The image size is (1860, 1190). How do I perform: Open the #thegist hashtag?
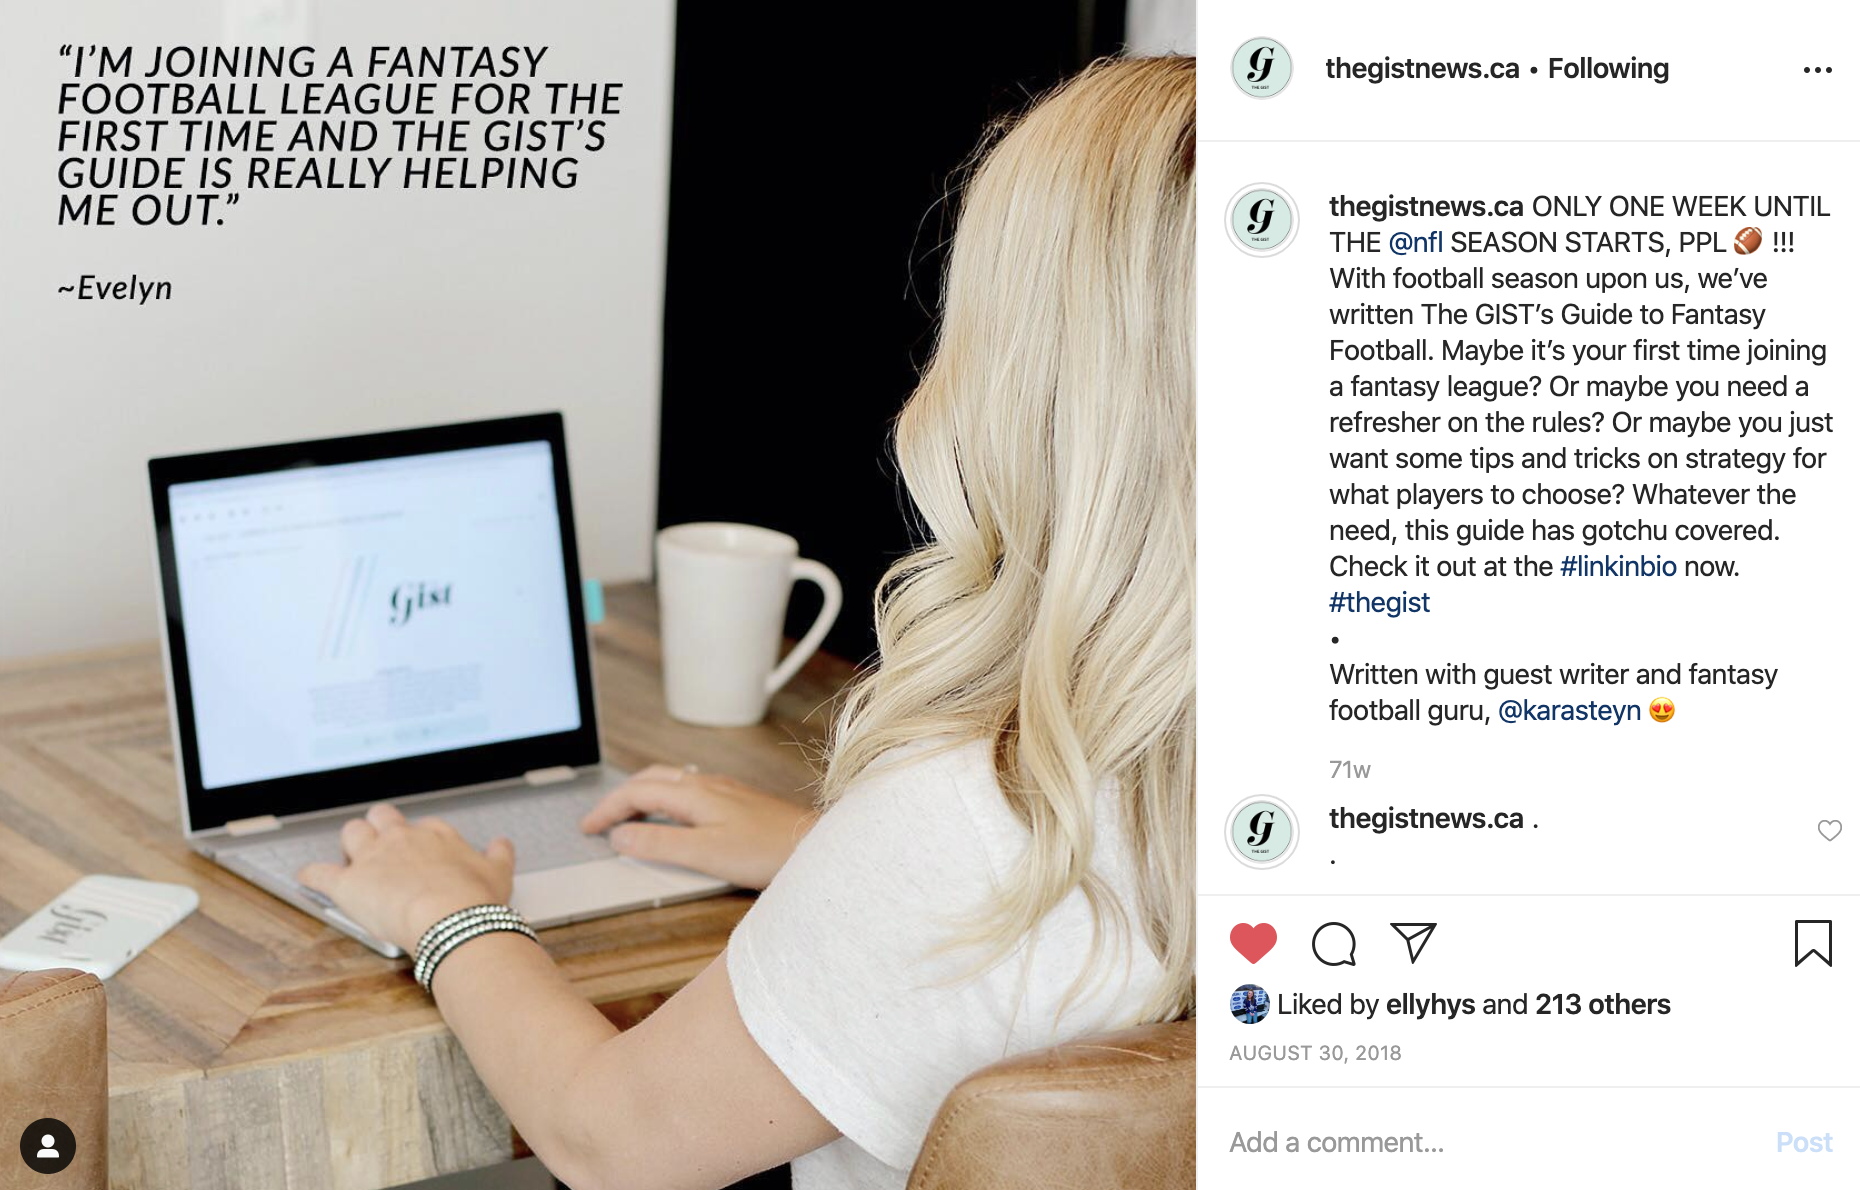[x=1379, y=602]
